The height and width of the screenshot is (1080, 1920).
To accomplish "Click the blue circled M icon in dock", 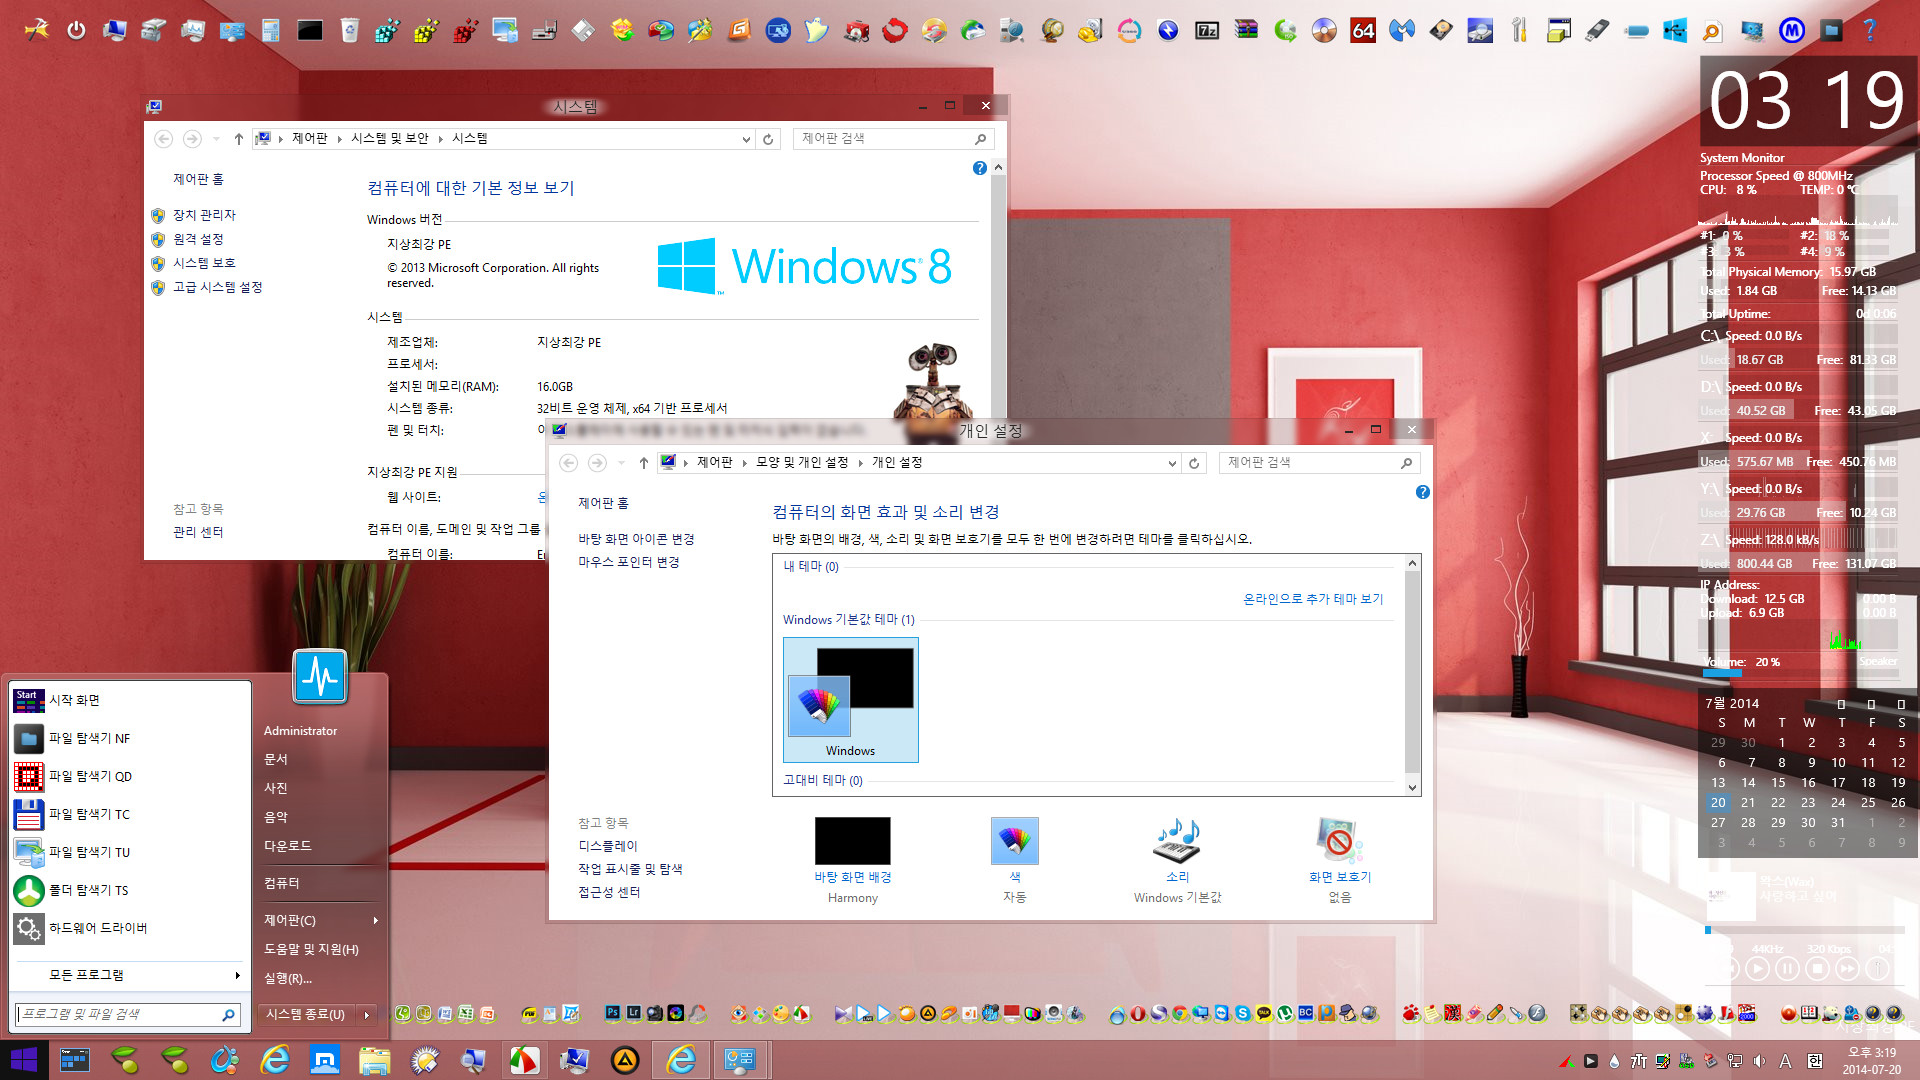I will 1791,30.
